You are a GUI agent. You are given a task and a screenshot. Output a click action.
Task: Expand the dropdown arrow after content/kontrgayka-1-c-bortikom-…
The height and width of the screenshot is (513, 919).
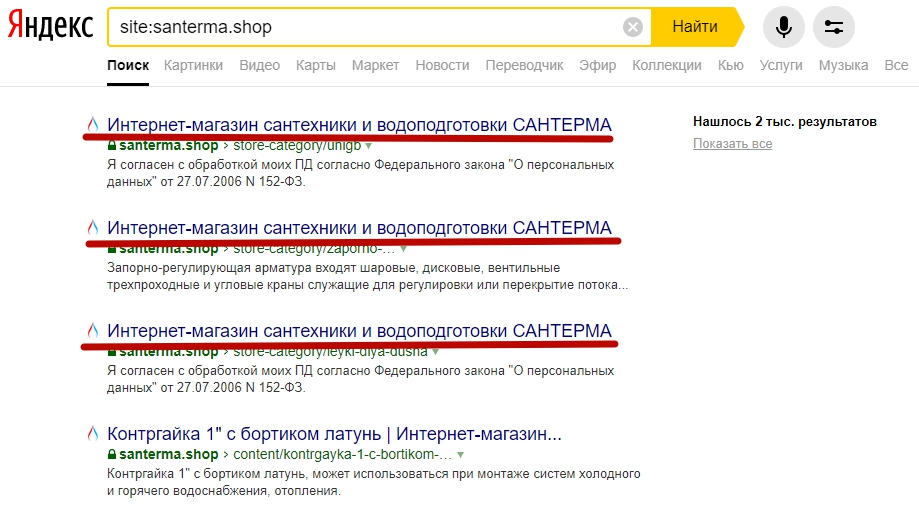461,455
